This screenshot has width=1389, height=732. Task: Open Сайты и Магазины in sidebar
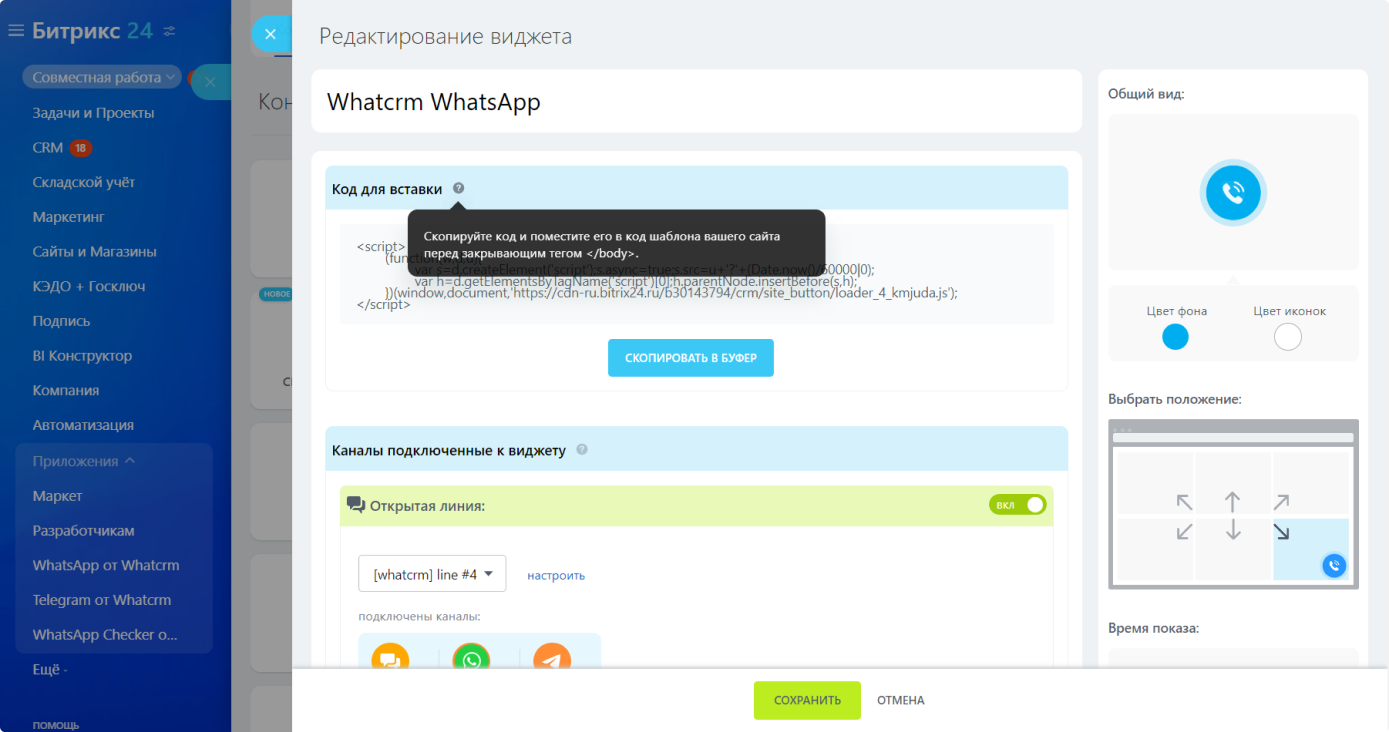94,252
